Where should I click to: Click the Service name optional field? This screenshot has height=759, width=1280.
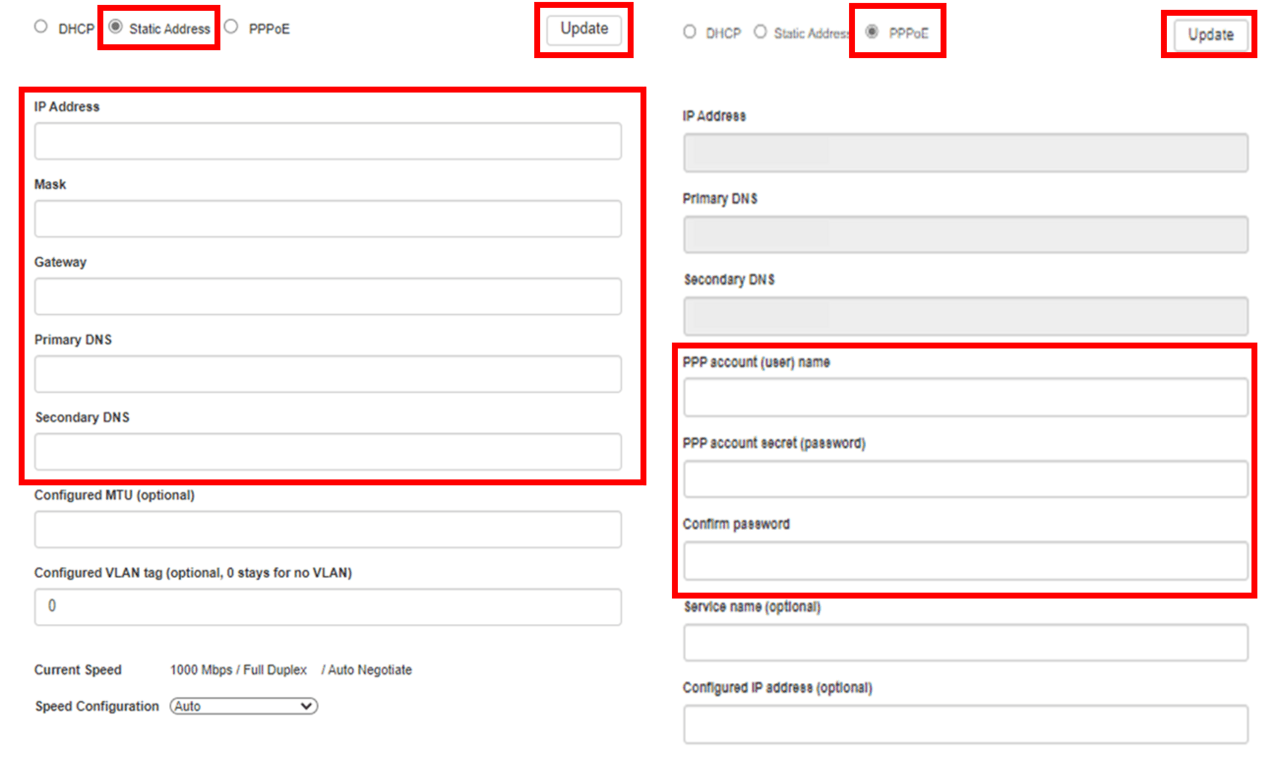(965, 643)
